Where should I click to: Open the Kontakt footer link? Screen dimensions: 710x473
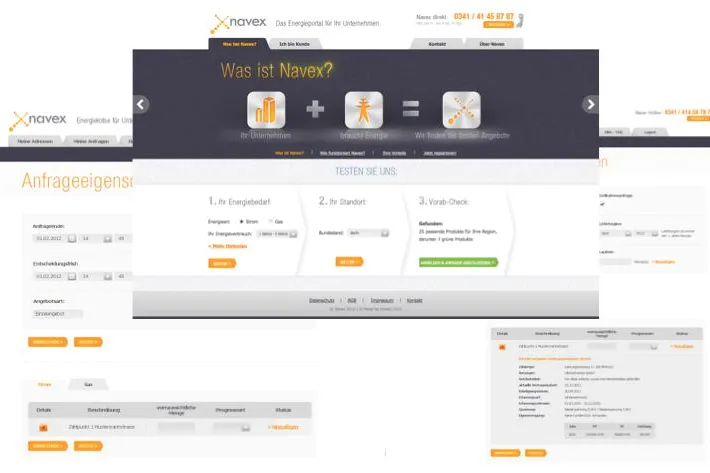(414, 301)
